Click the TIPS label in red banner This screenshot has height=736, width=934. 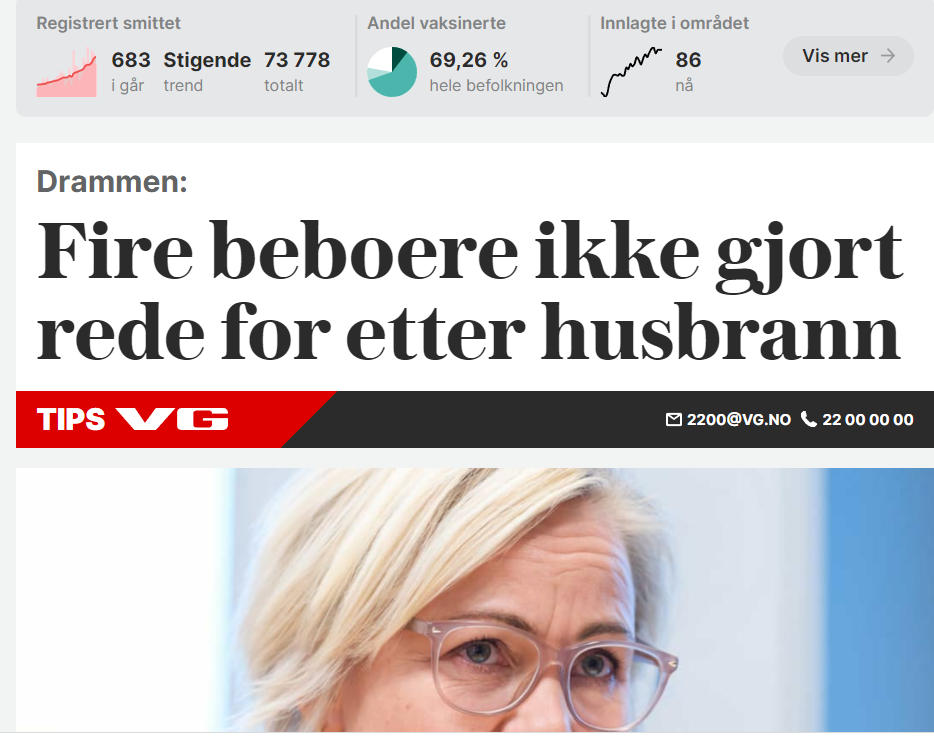[71, 419]
